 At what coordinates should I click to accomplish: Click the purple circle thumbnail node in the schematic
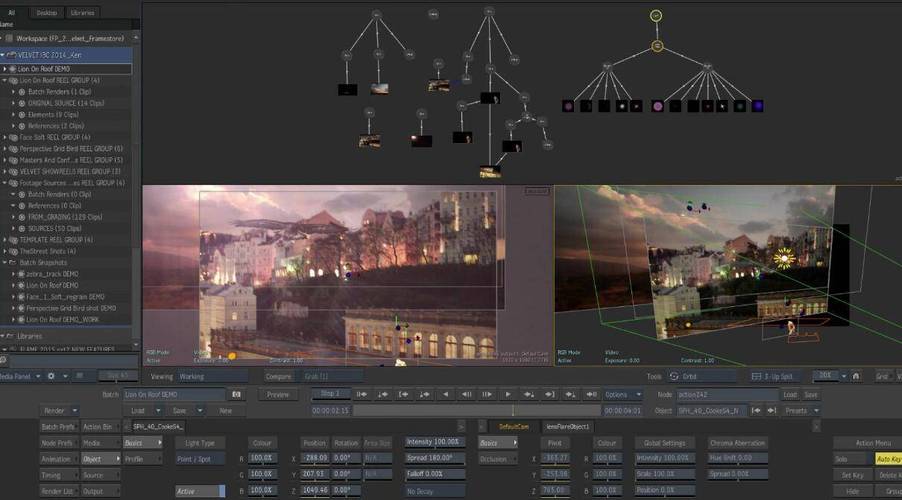pos(658,106)
